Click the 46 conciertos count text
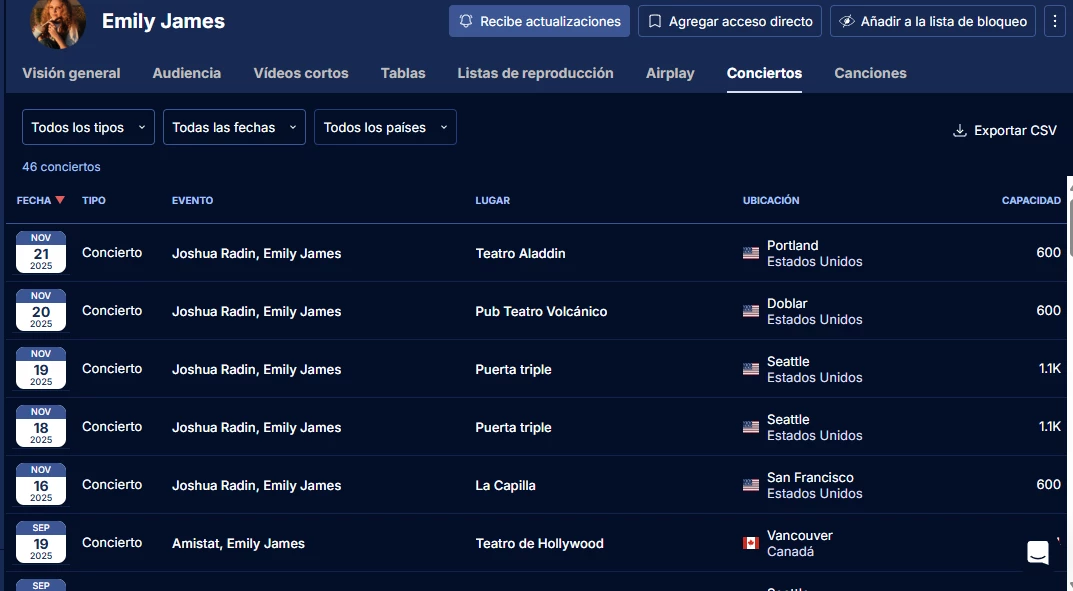This screenshot has width=1073, height=591. coord(61,167)
